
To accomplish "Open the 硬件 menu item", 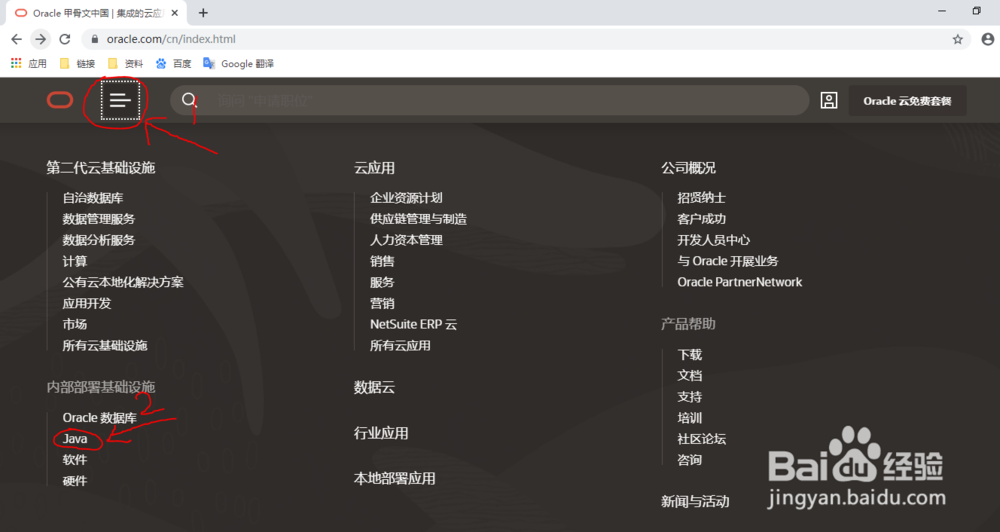I will coord(75,481).
